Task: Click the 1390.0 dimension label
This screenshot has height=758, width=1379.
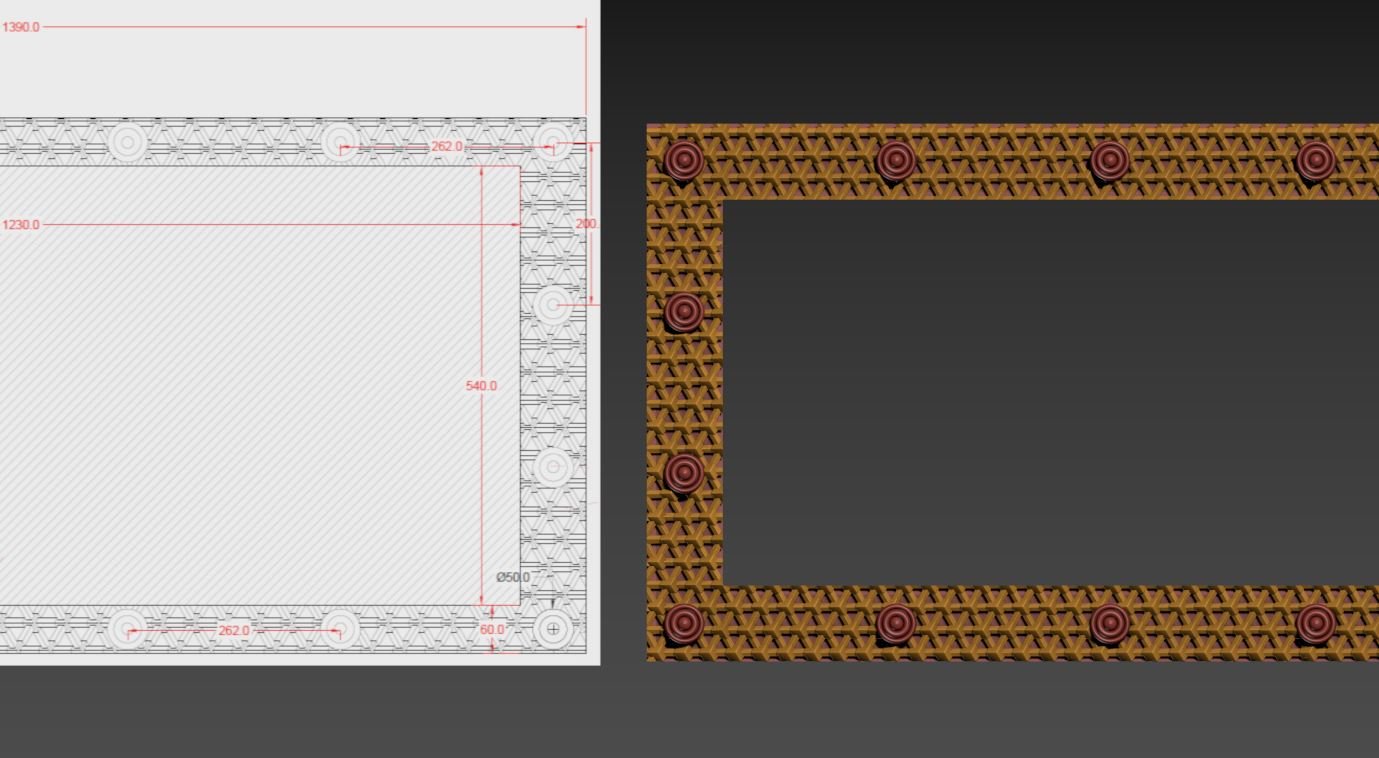Action: tap(21, 27)
